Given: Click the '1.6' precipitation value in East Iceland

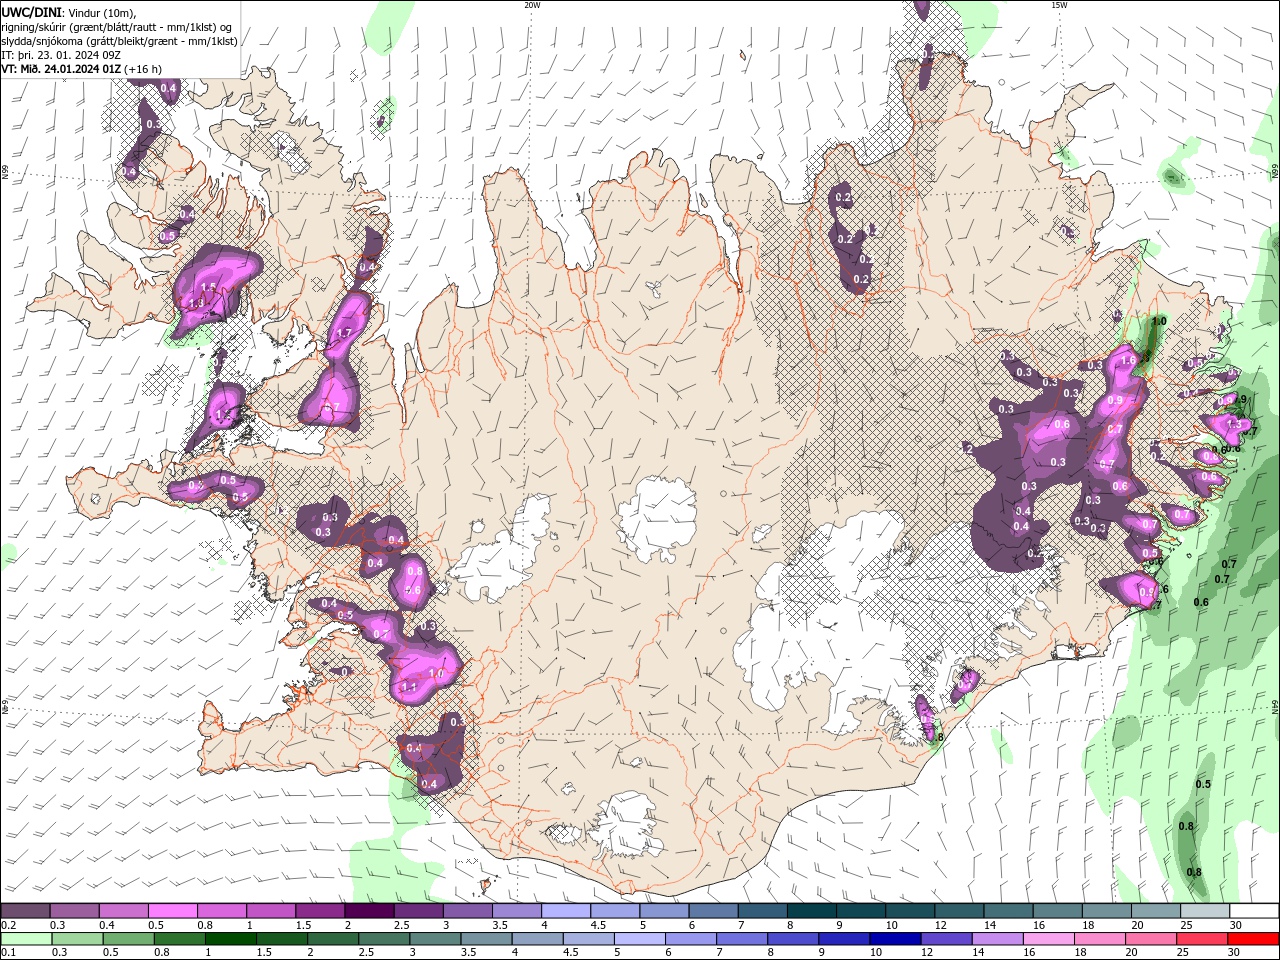Looking at the screenshot, I should click(x=1129, y=361).
